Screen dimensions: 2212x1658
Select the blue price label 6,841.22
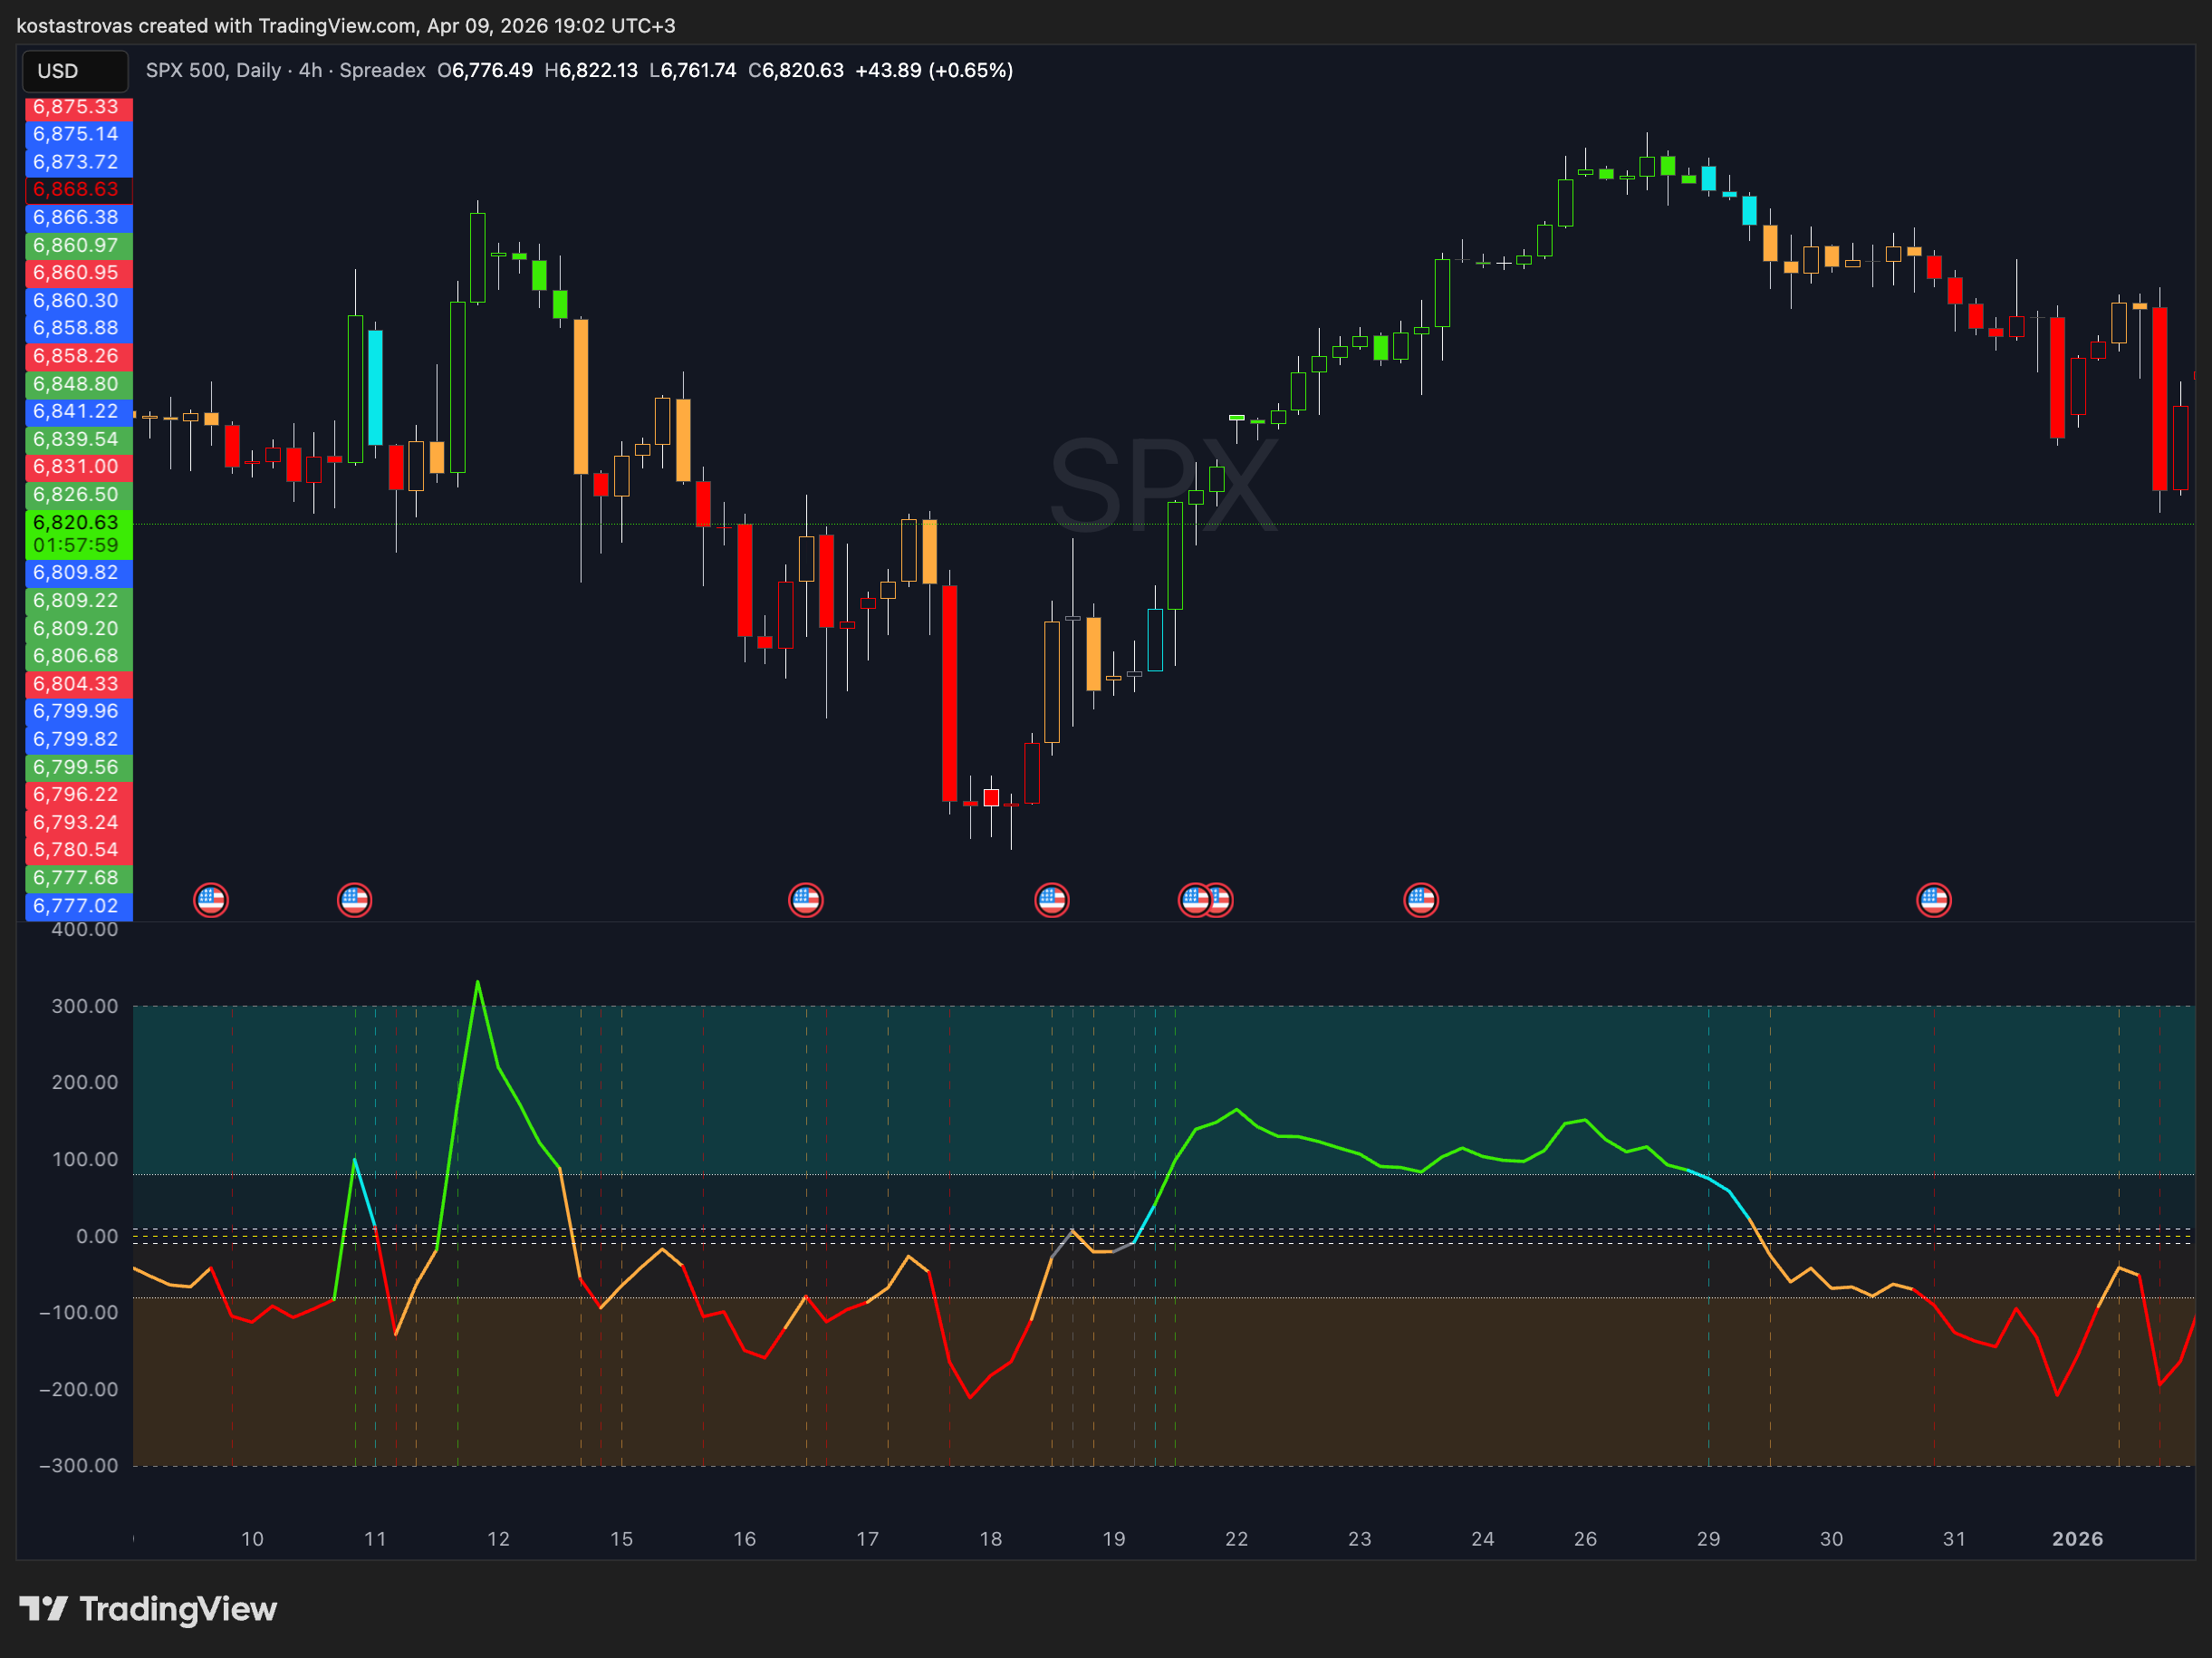point(78,411)
